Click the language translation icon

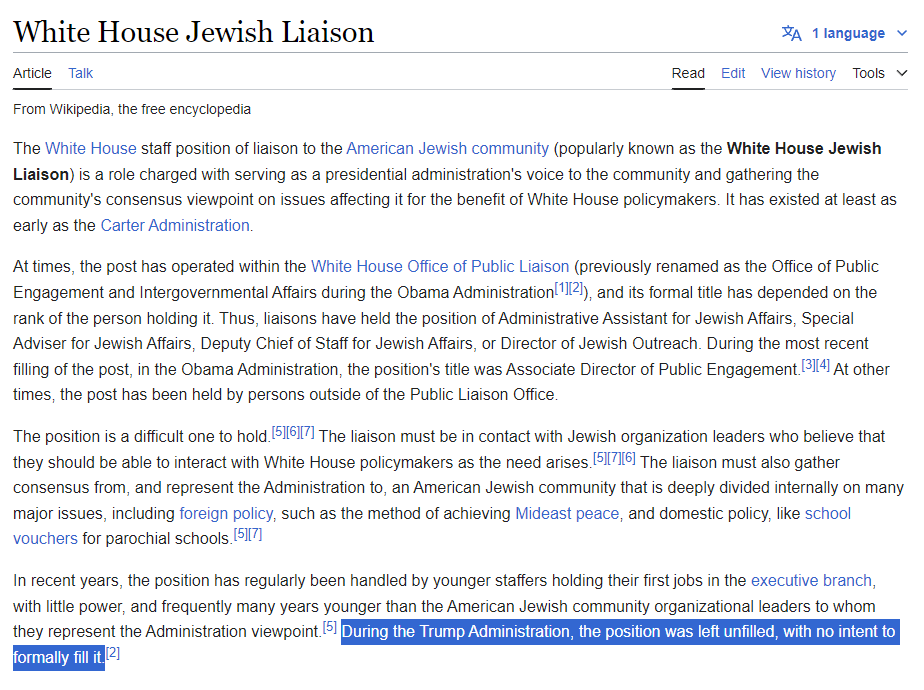click(791, 33)
